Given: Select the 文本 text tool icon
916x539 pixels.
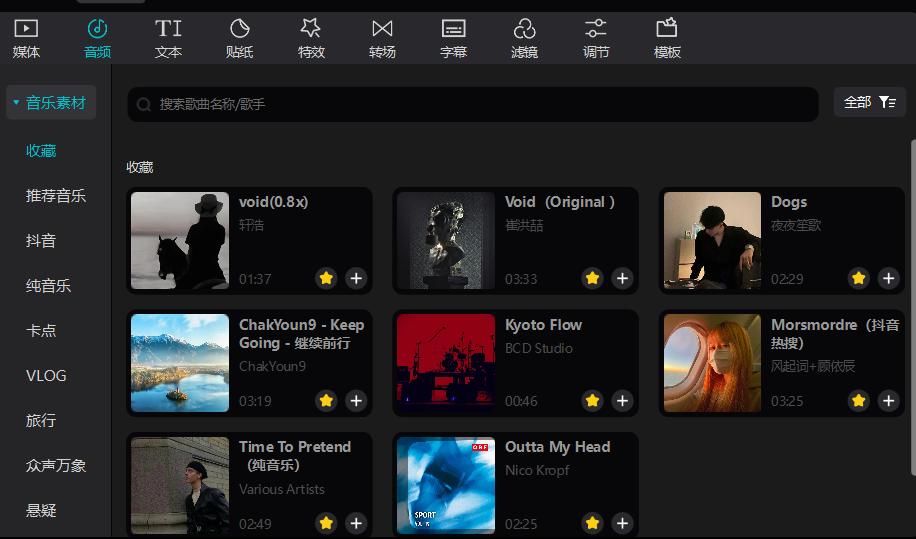Looking at the screenshot, I should 168,38.
